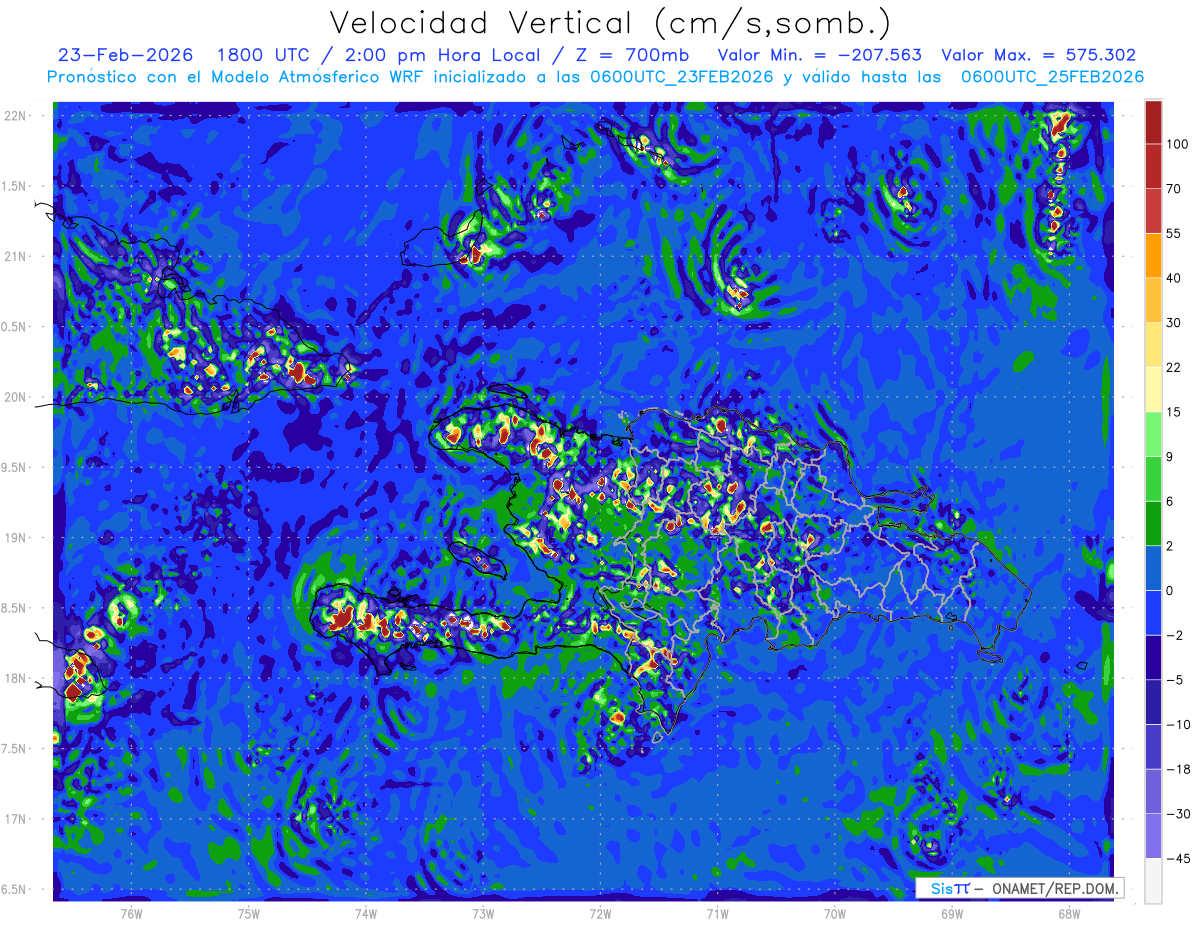Click the longitude axis label "73W"
Screen dimensions: 1200x927
[x=483, y=913]
